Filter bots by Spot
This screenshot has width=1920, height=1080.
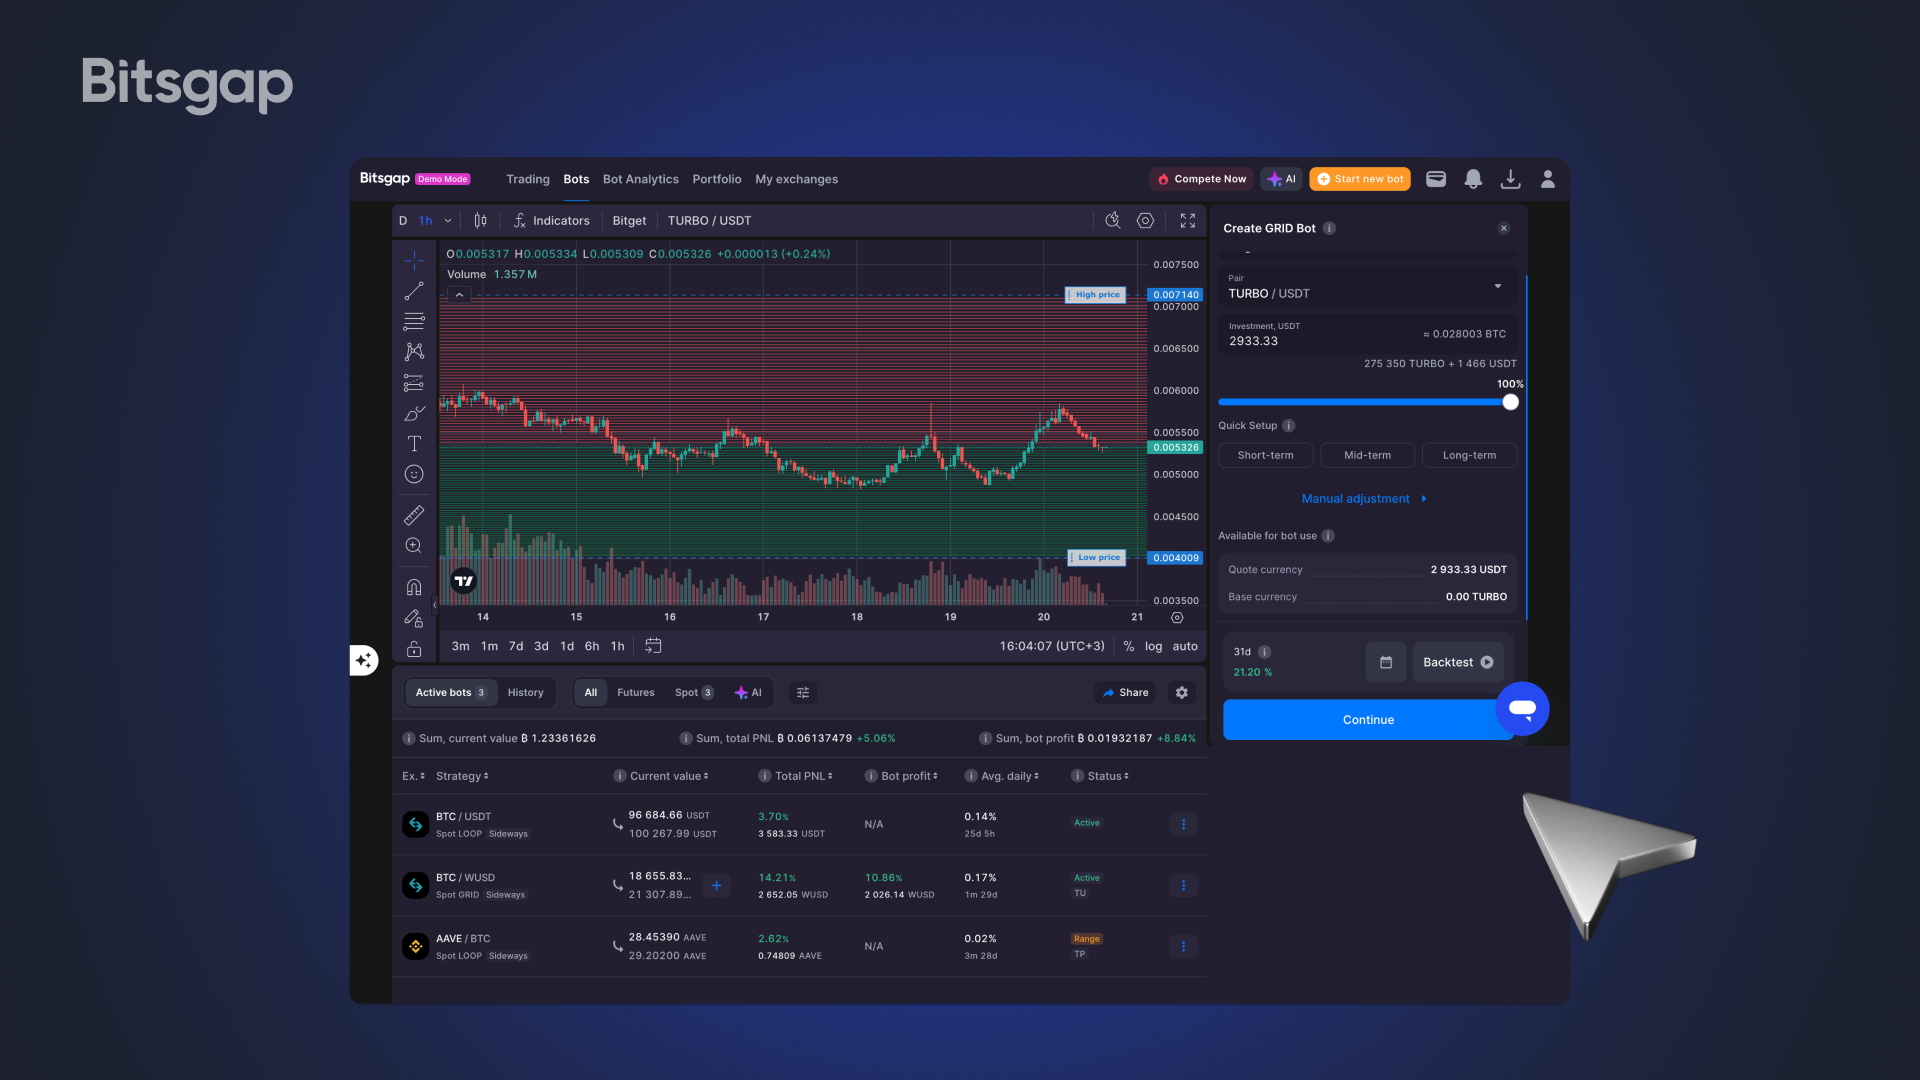[x=694, y=692]
